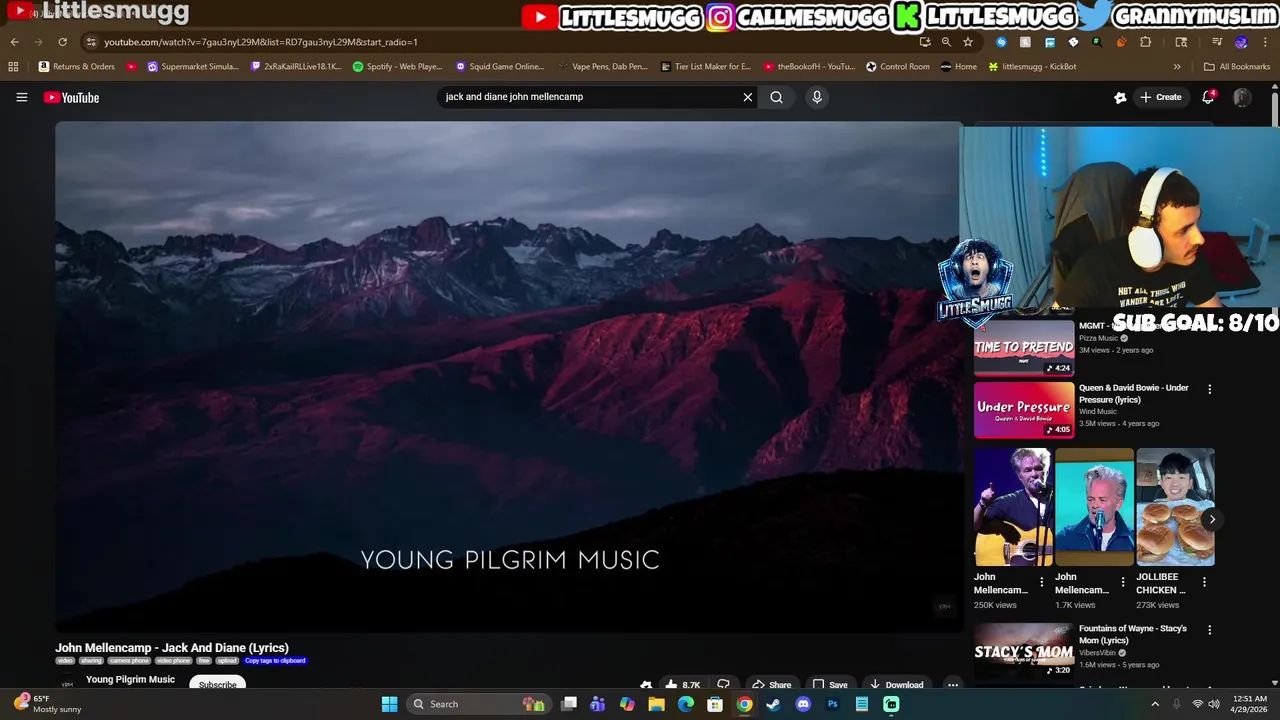Open the Windows Start button

coord(389,704)
